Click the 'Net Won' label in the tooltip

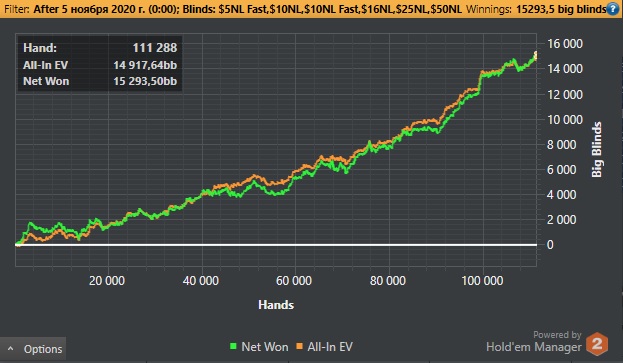[46, 81]
